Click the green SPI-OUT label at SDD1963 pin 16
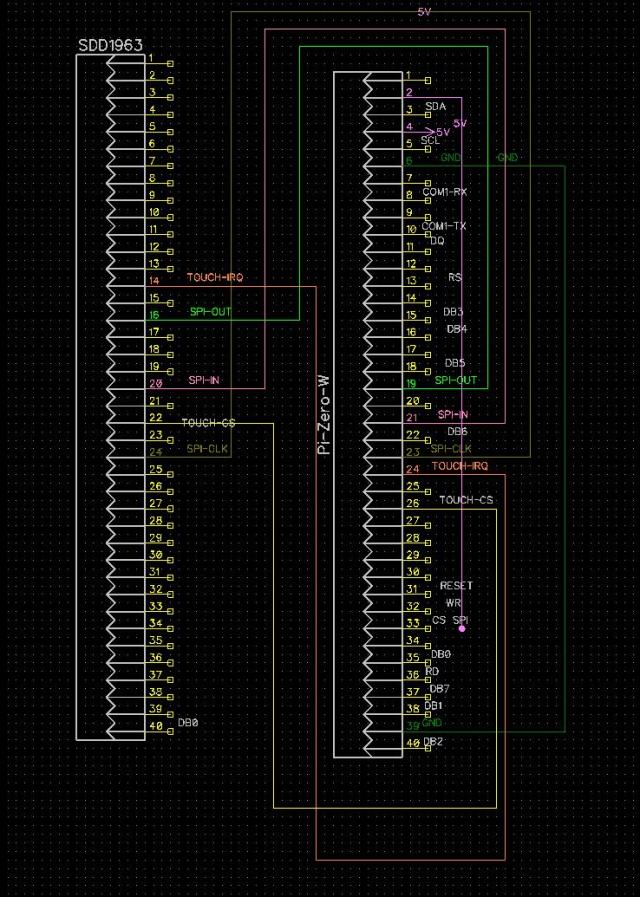 click(x=211, y=312)
